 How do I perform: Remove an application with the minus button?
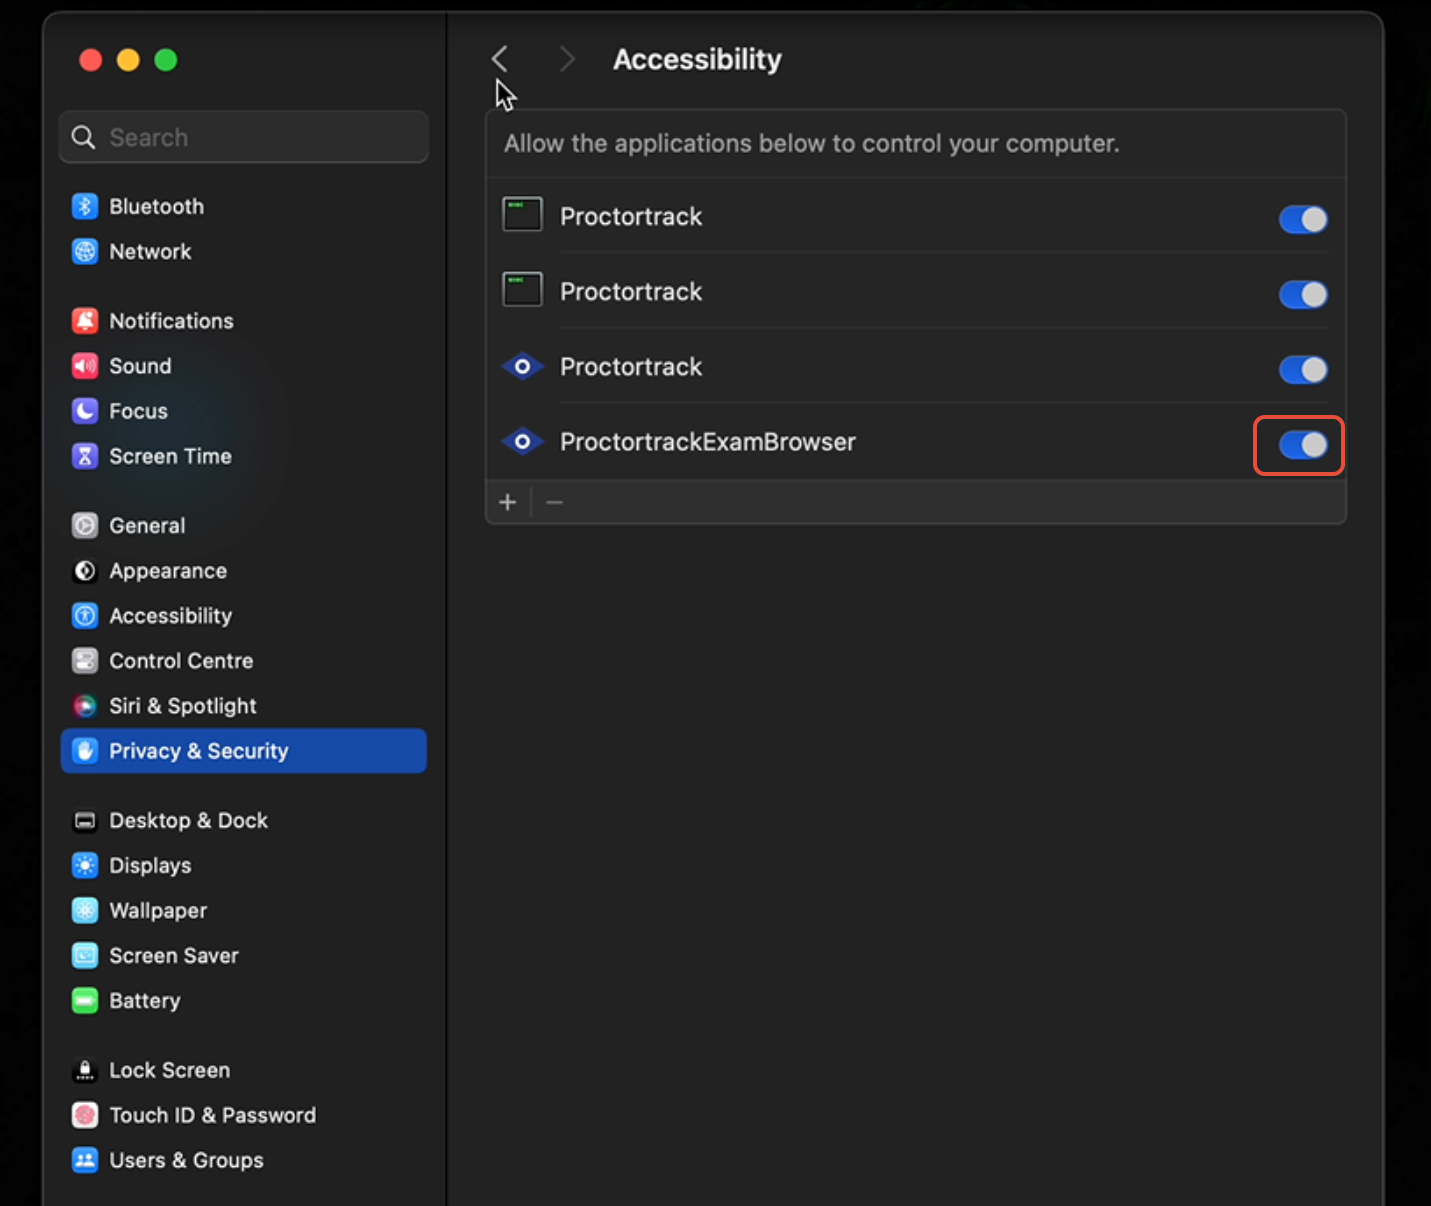[x=555, y=502]
